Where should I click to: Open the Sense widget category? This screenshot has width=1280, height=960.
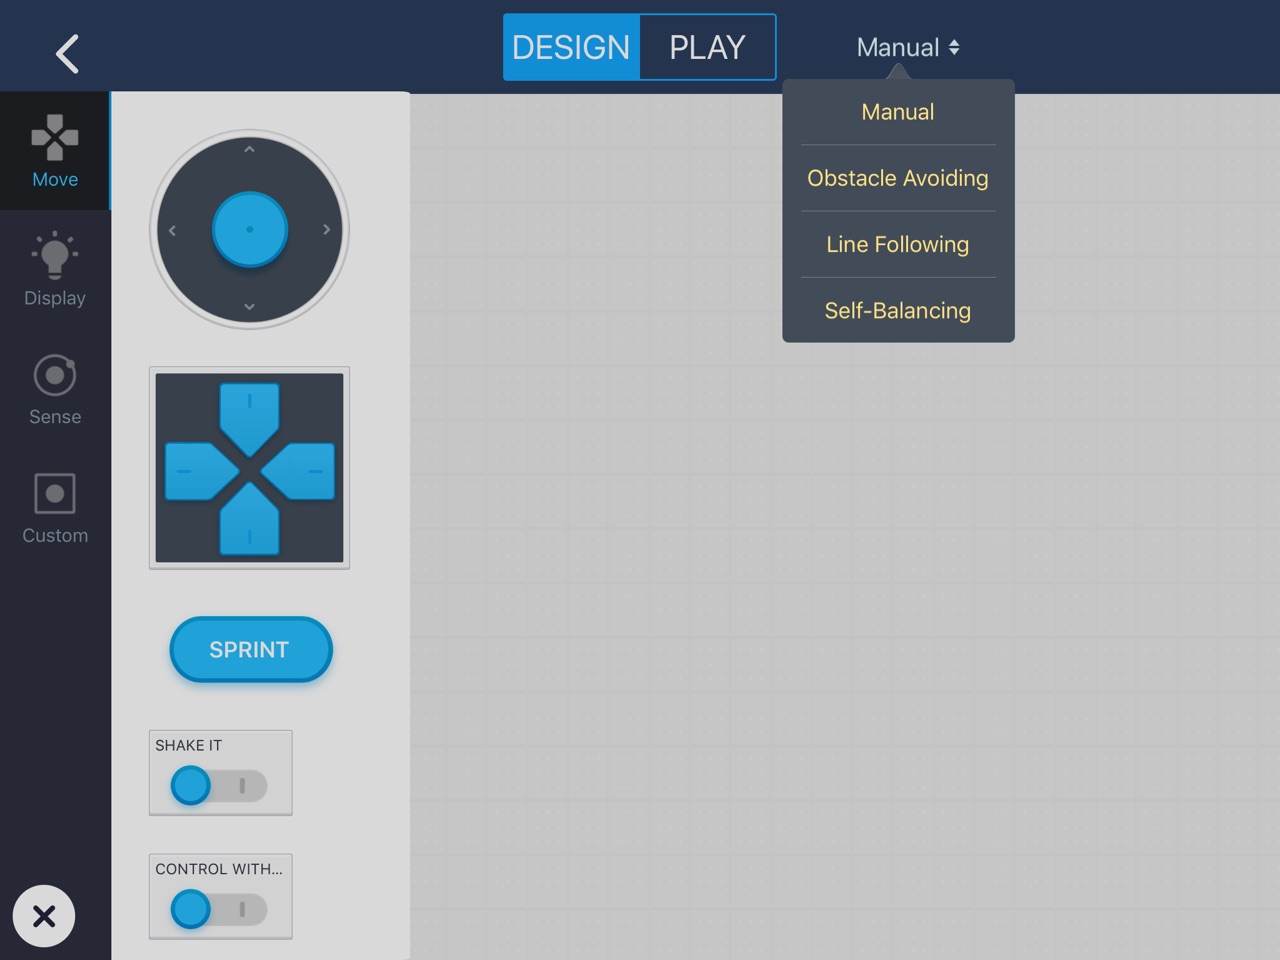point(55,389)
